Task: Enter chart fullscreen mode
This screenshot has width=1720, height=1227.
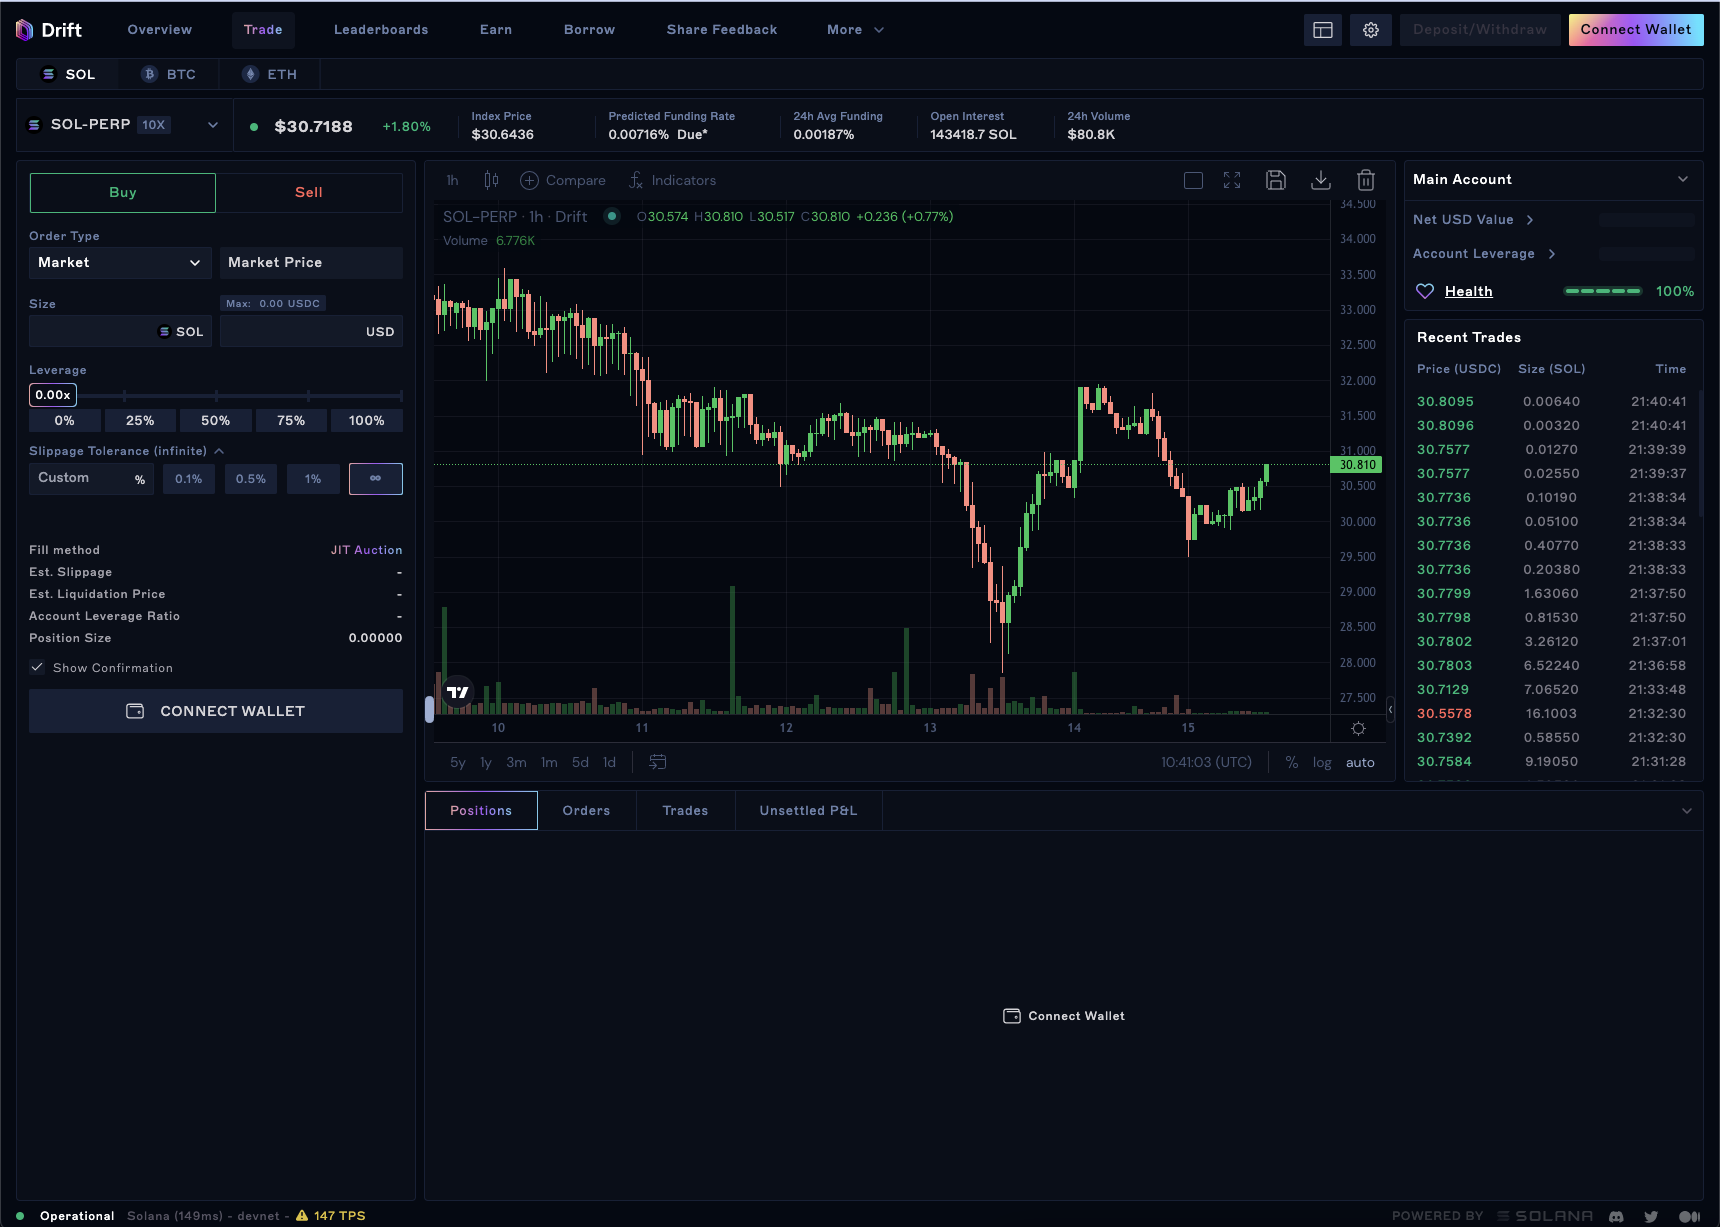Action: (x=1232, y=180)
